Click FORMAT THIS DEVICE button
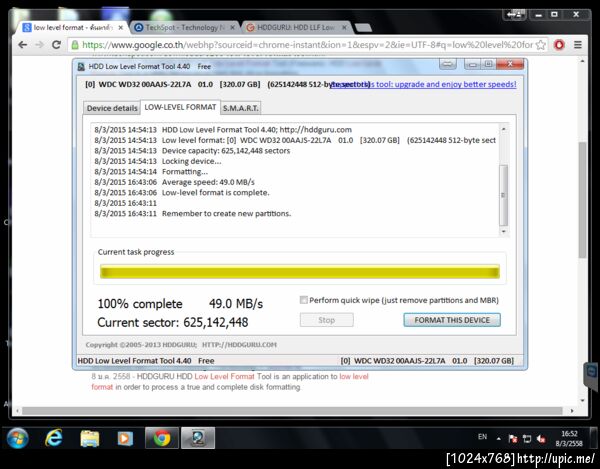Screen dimensions: 600x469 (452, 320)
